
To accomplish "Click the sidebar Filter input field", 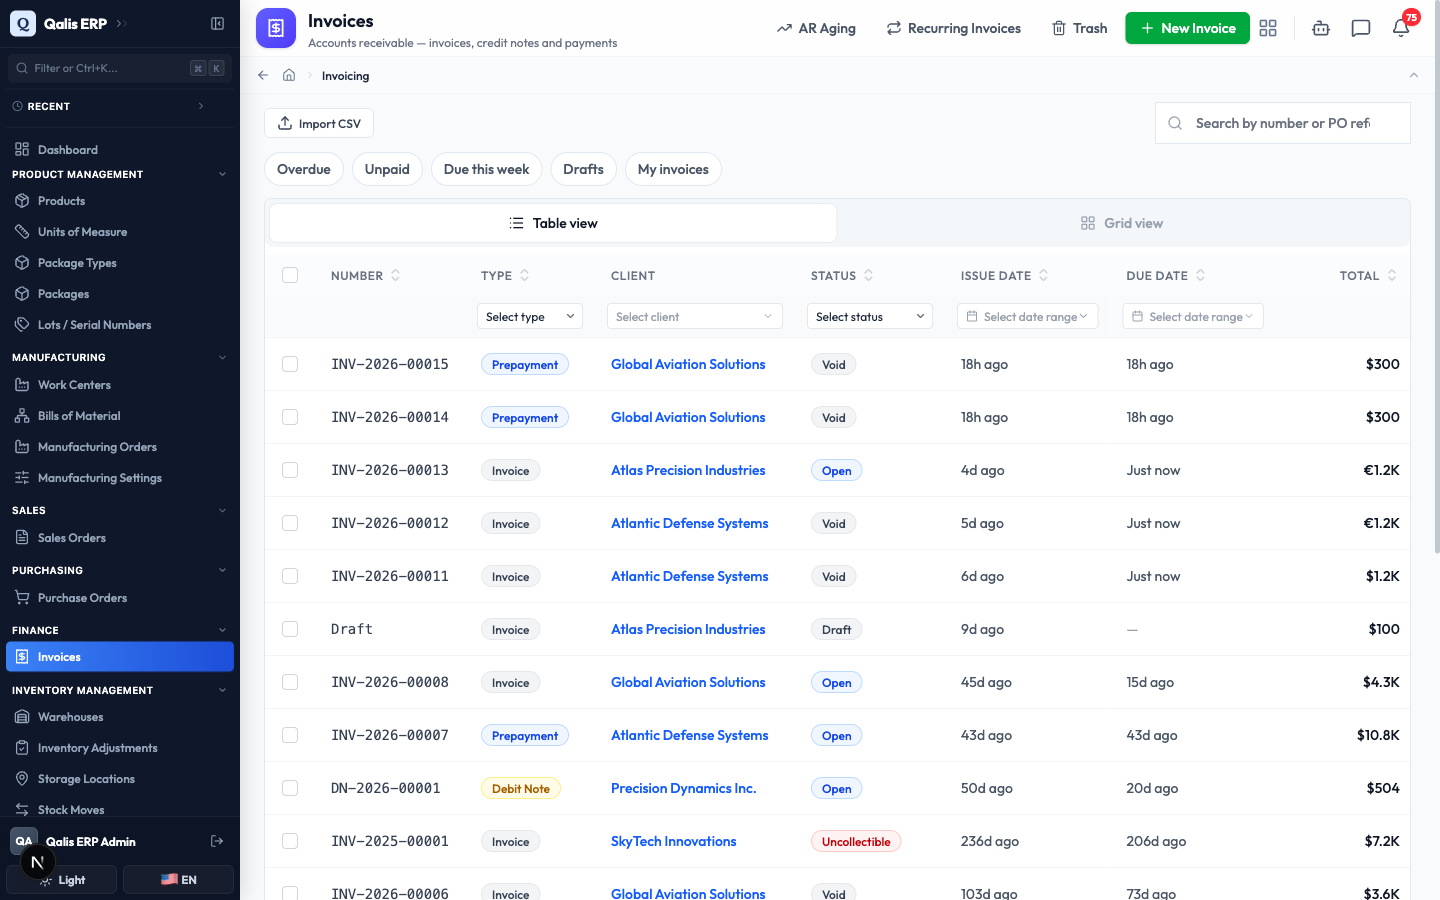I will coord(120,68).
